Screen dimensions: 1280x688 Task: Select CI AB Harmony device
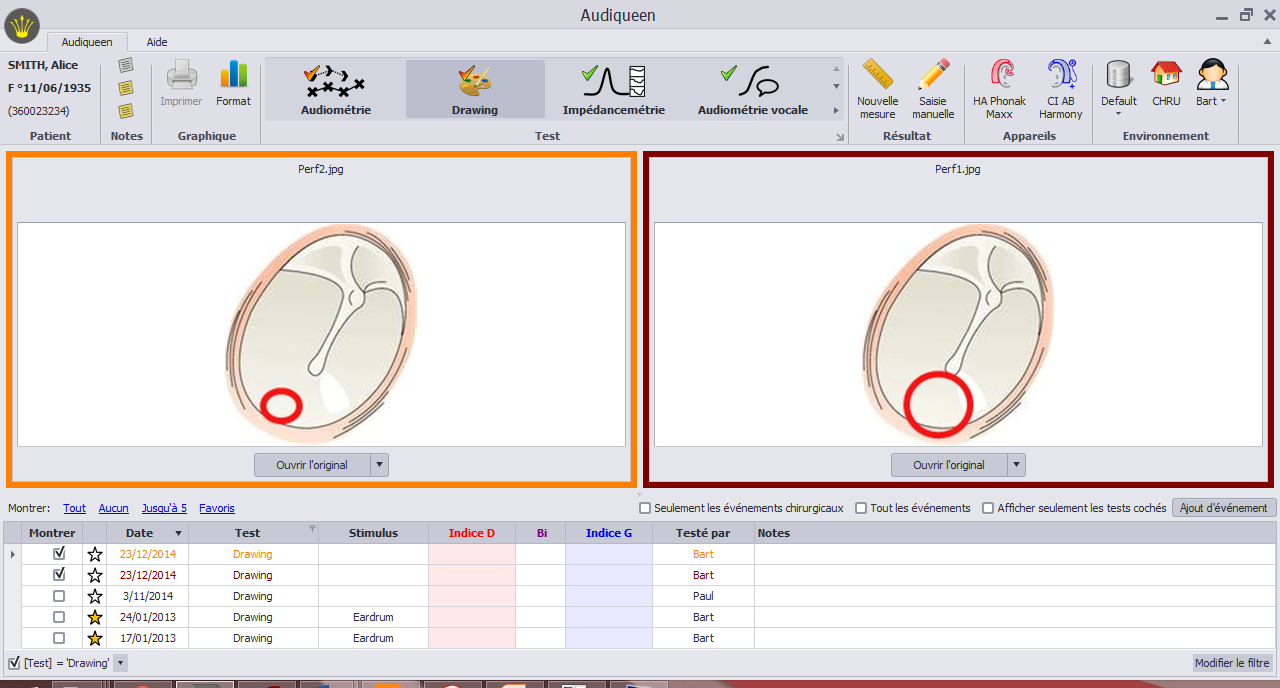tap(1061, 88)
